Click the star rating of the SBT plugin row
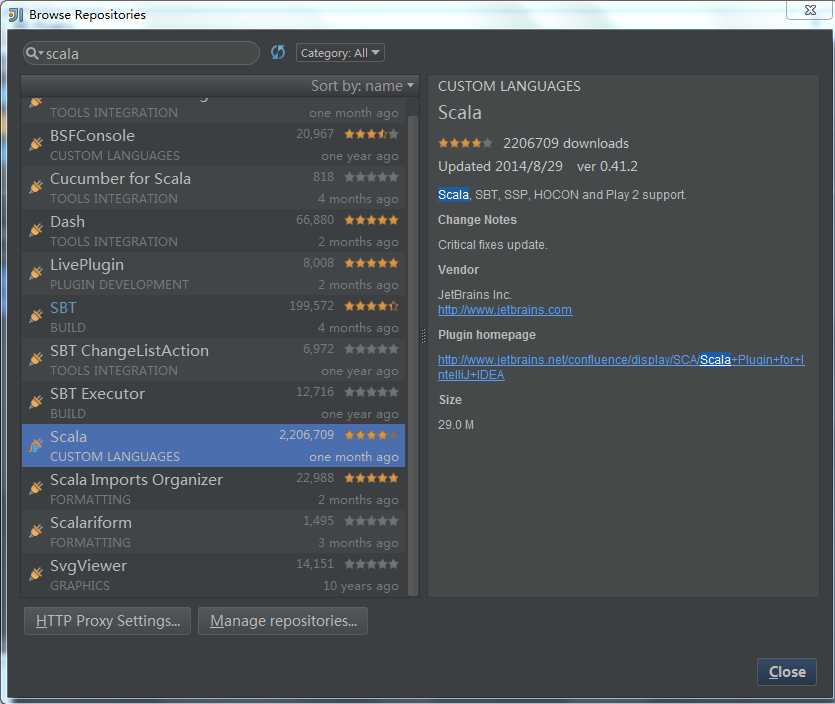 (x=371, y=306)
